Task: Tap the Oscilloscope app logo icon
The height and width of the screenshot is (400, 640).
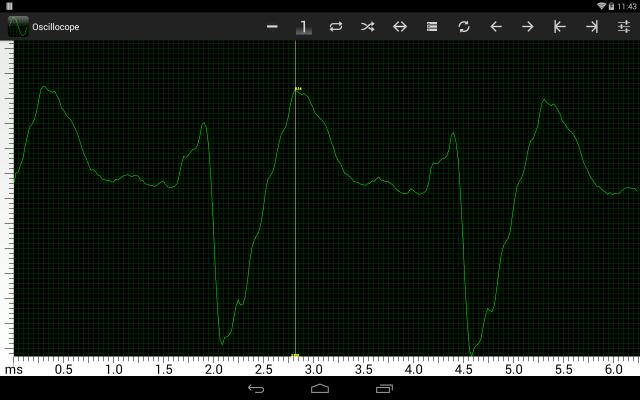Action: (17, 27)
